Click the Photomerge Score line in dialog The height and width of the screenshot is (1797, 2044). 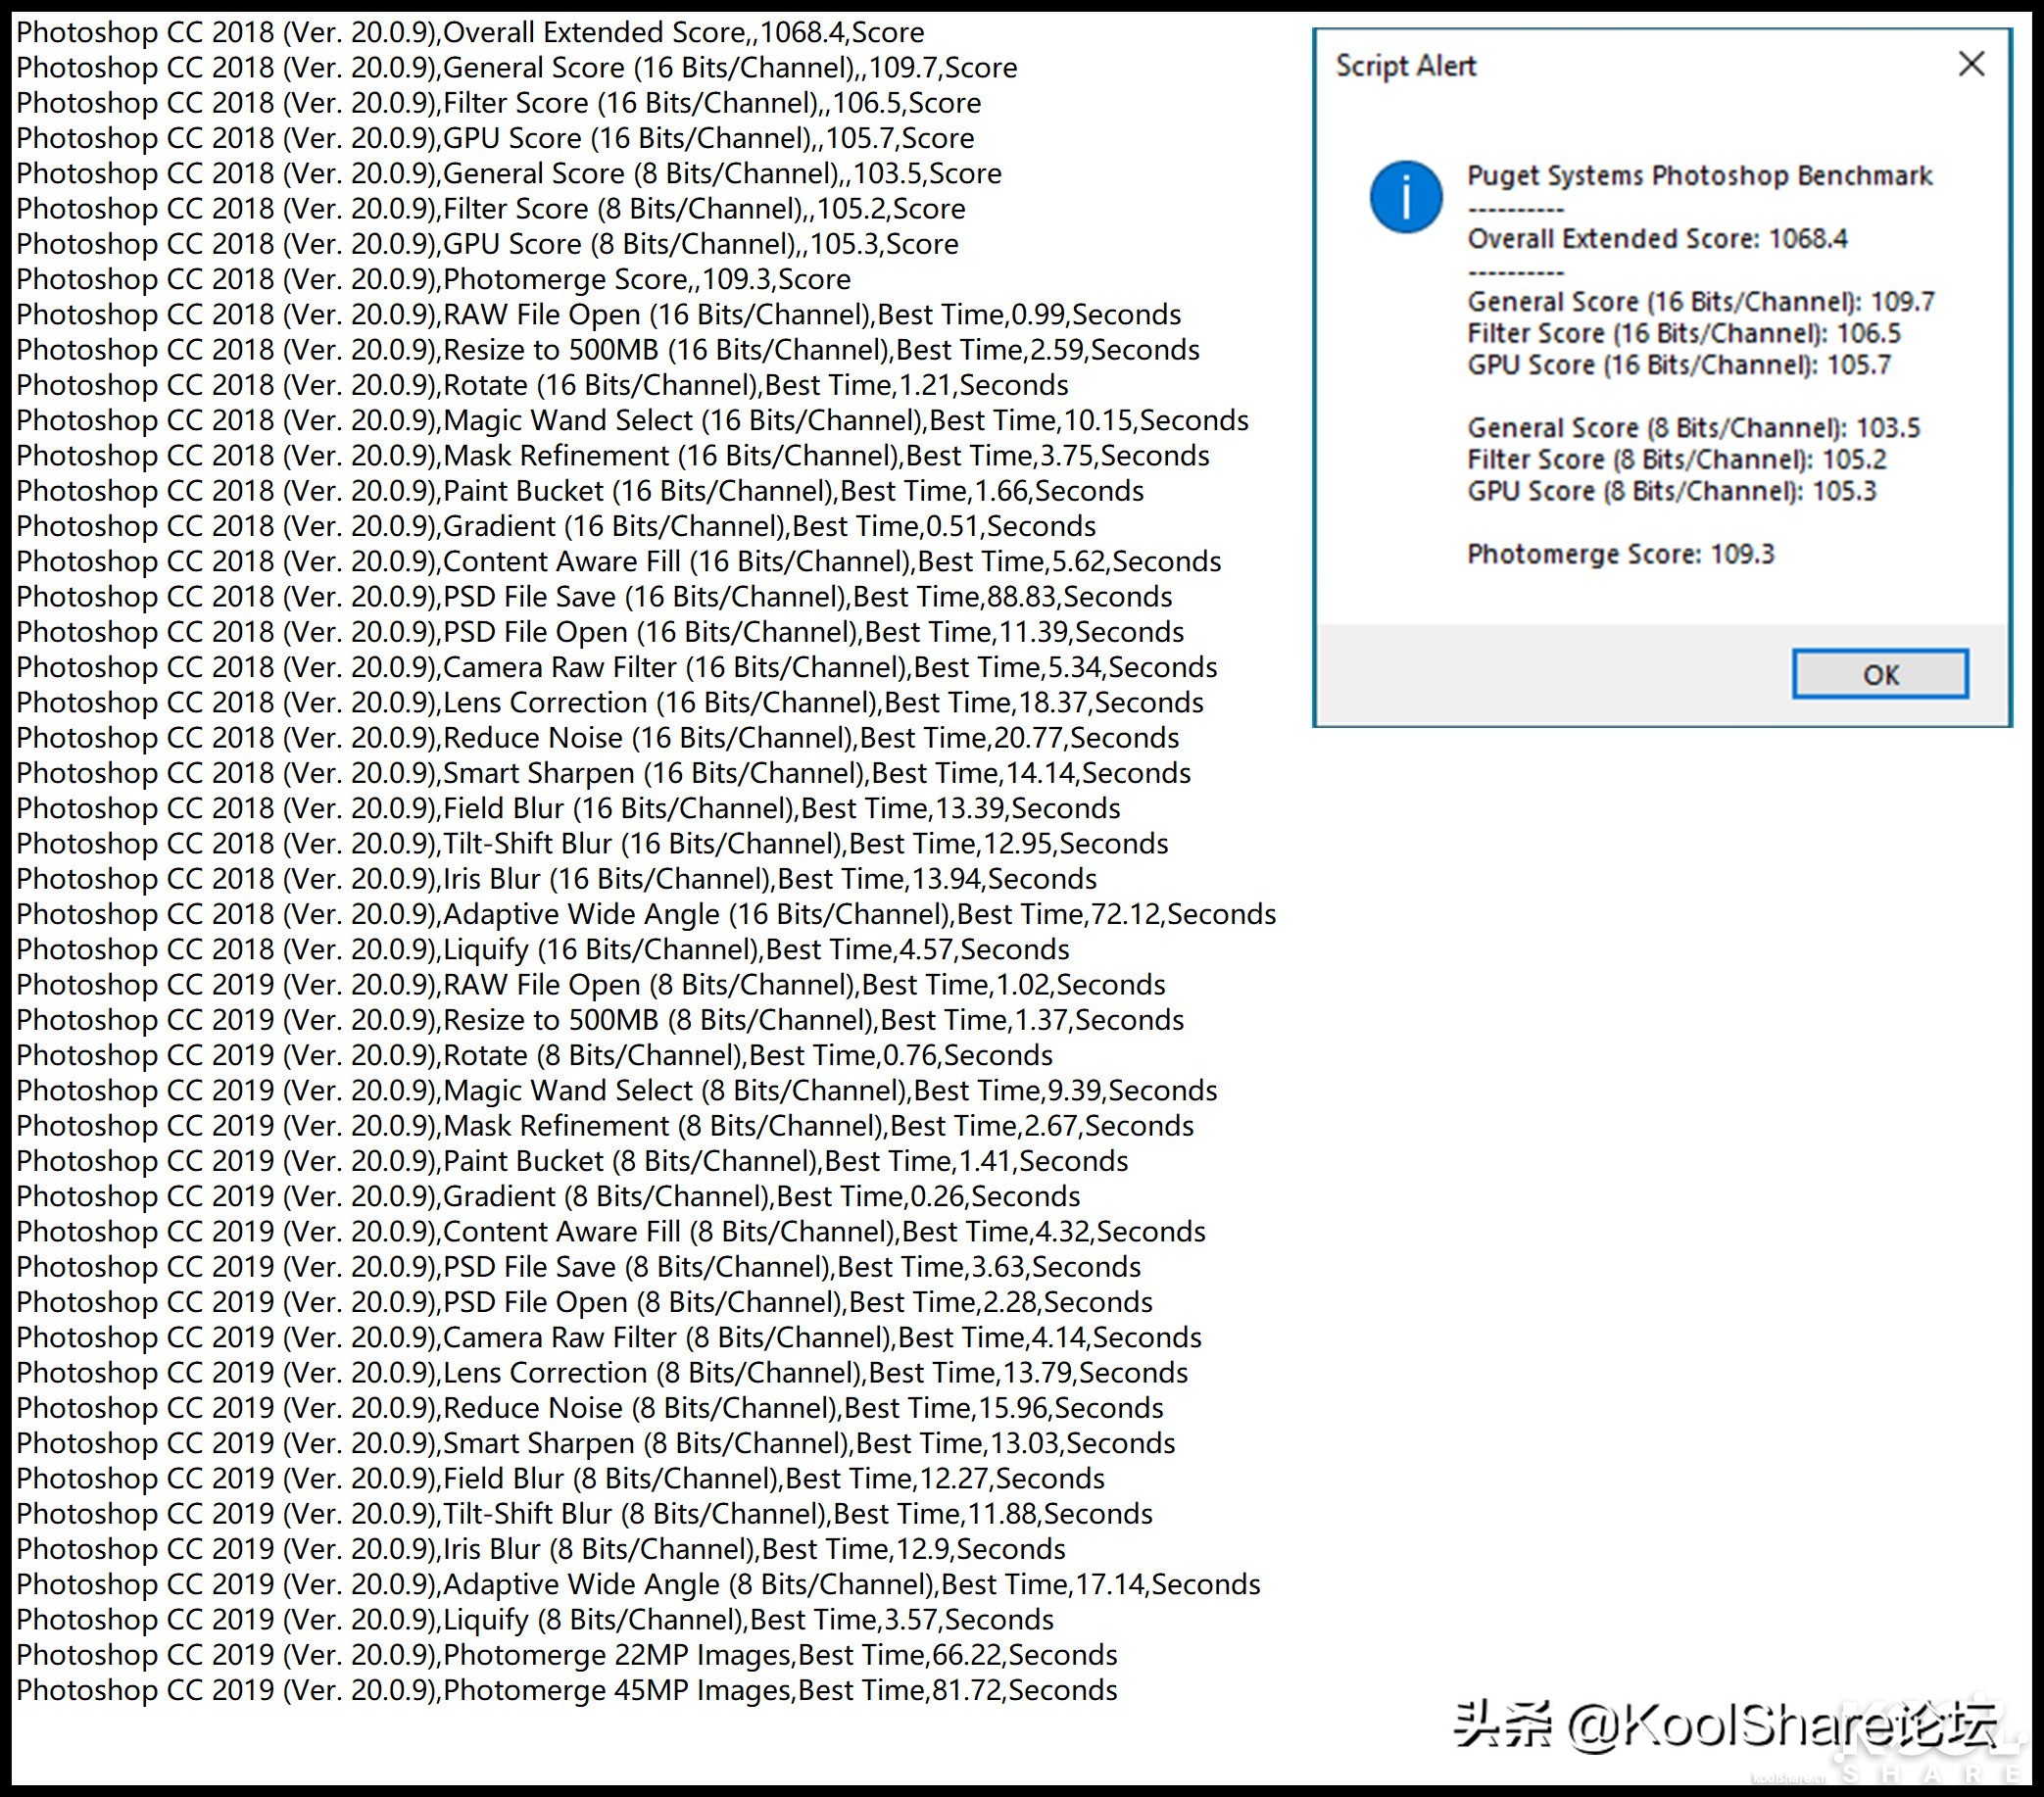[x=1619, y=554]
